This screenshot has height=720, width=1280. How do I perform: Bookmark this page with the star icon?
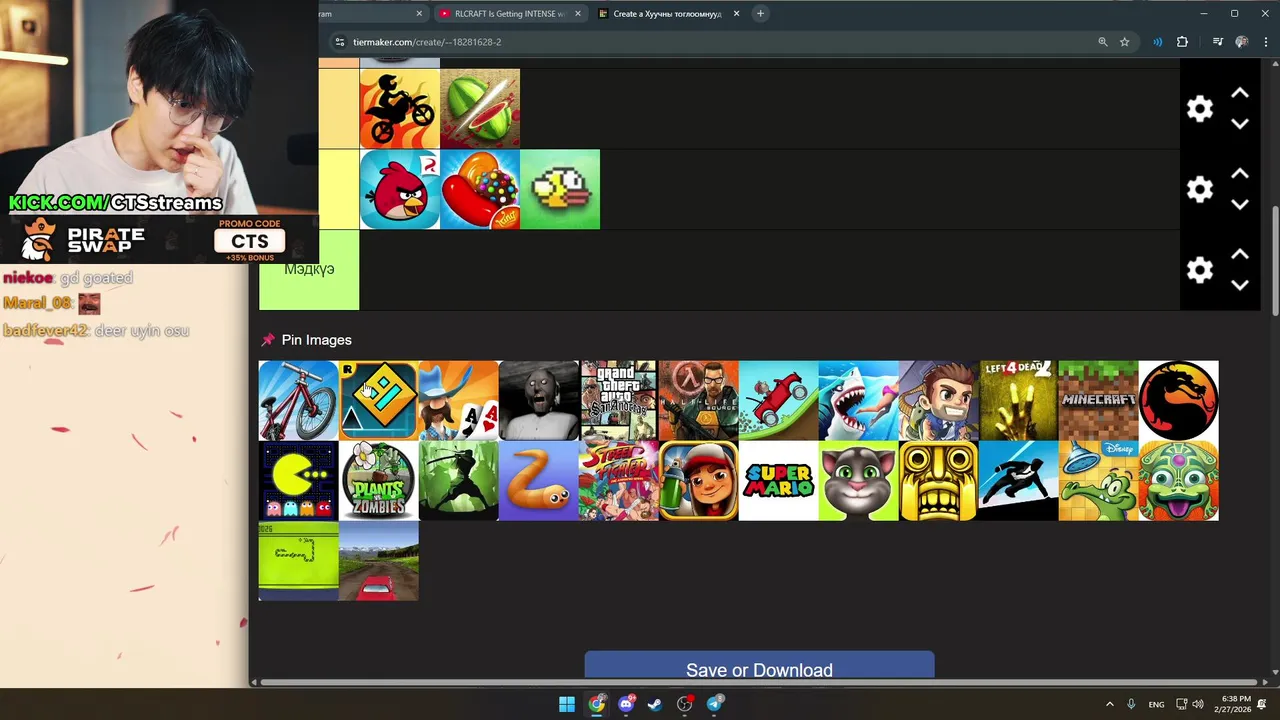pos(1125,42)
